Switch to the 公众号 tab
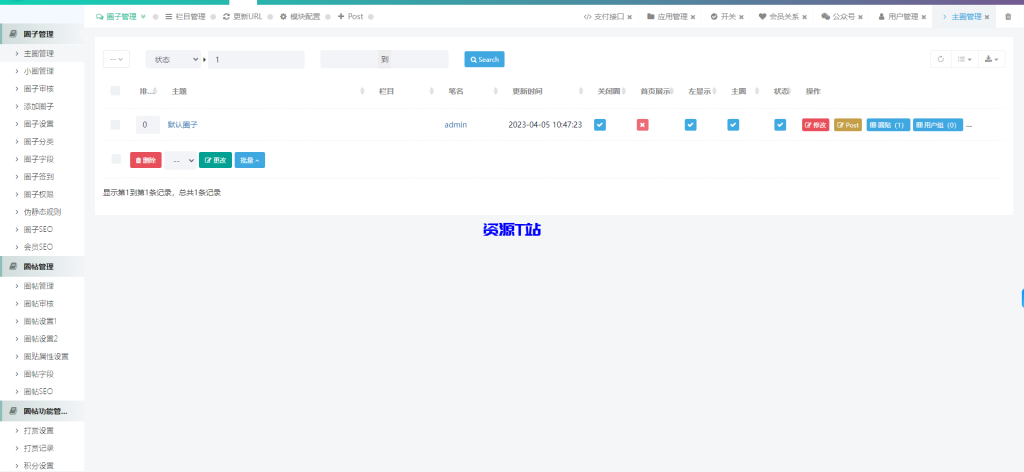Viewport: 1024px width, 472px height. [838, 17]
